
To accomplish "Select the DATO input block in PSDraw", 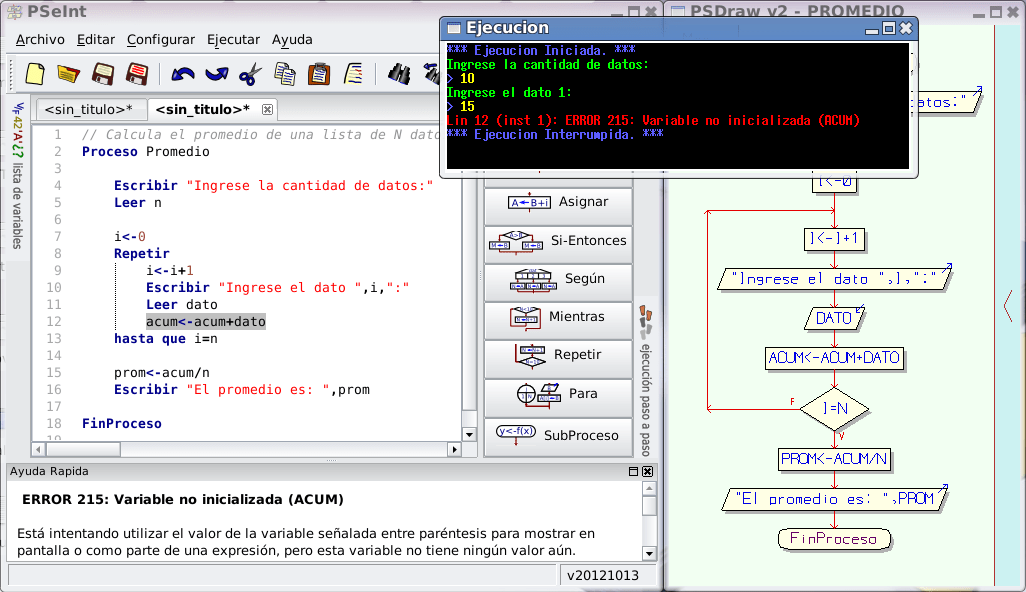I will [834, 318].
